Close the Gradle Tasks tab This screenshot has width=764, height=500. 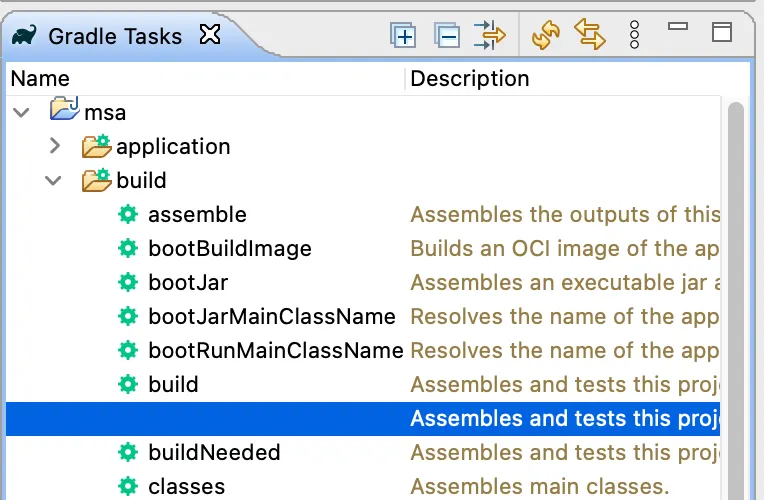point(209,35)
